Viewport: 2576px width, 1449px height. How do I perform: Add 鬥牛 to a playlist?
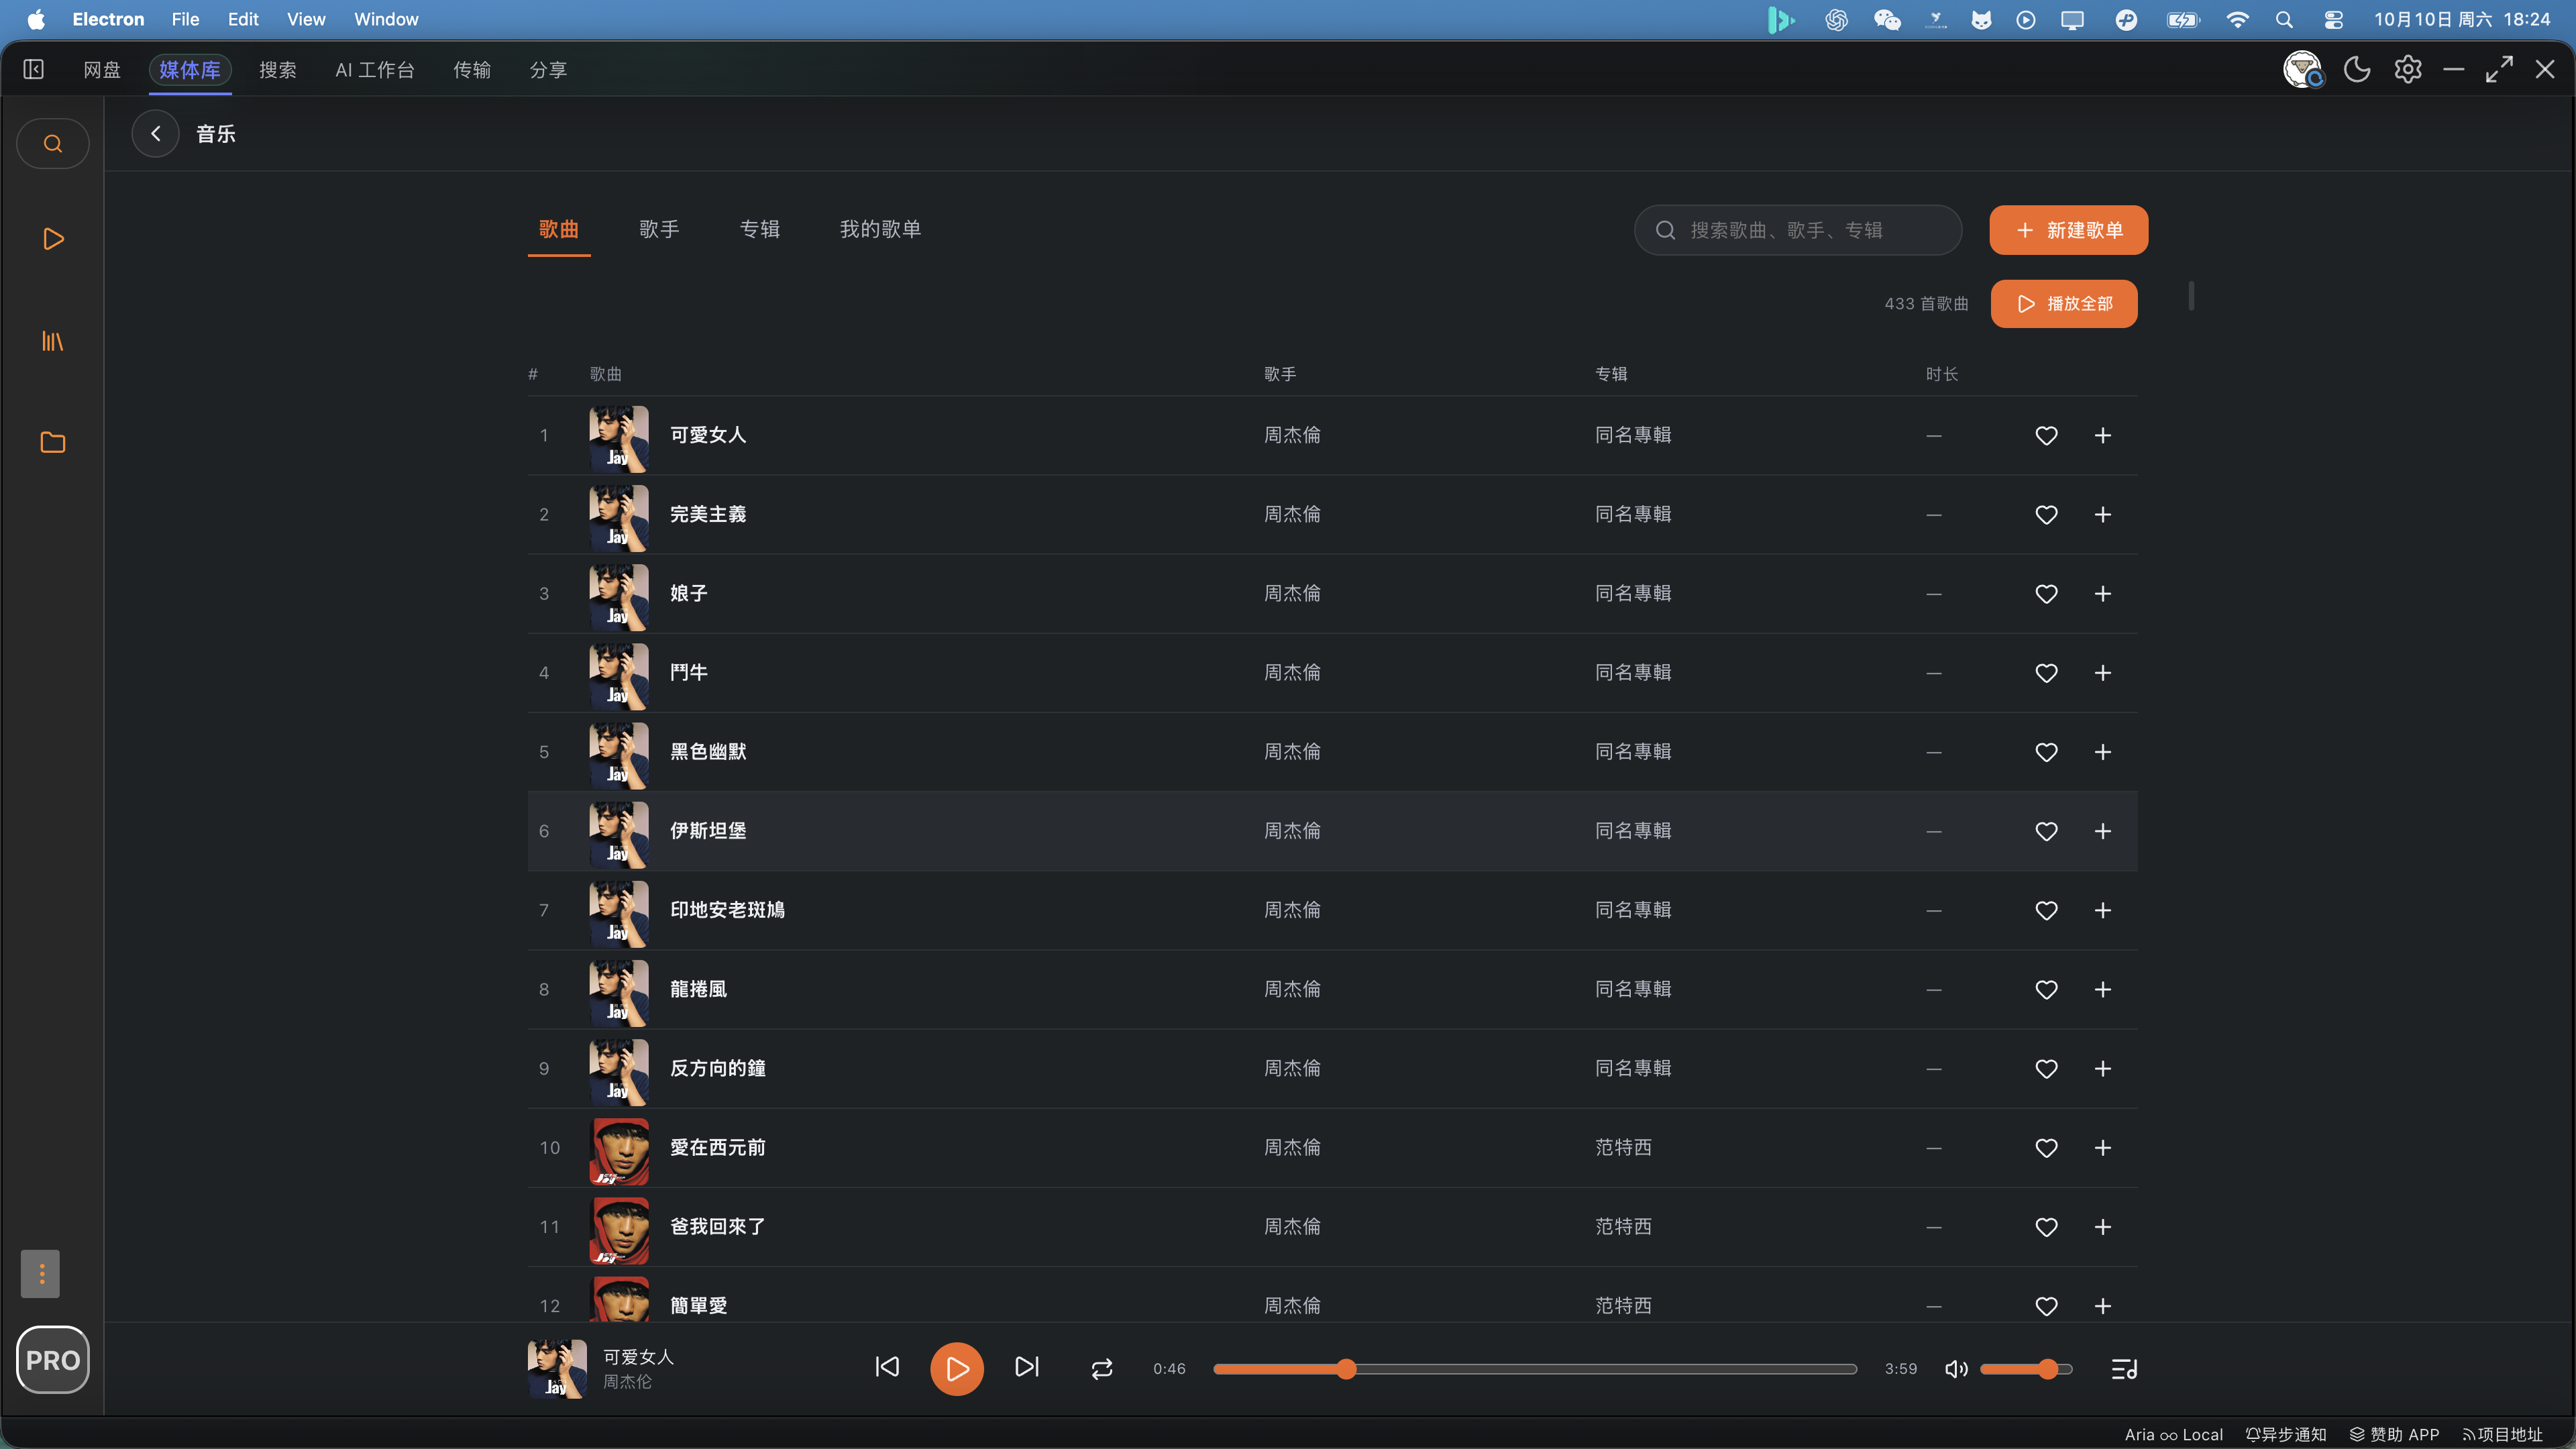[x=2103, y=672]
